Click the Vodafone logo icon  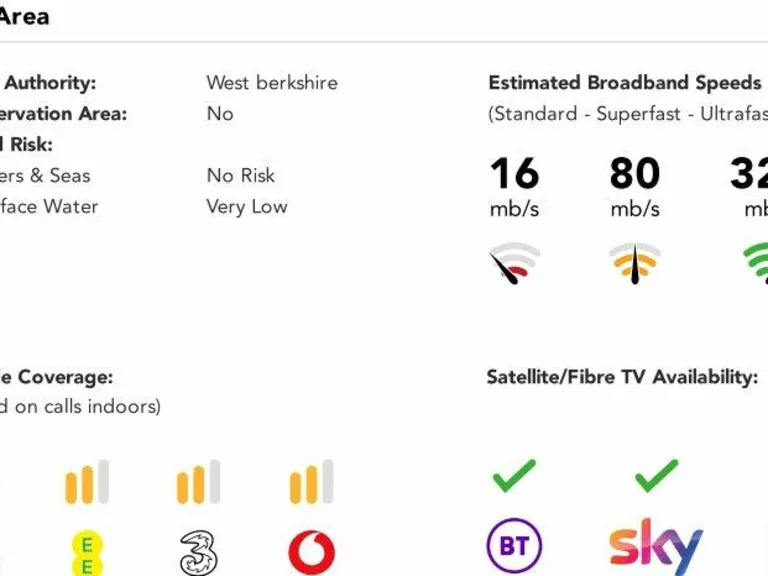(312, 552)
